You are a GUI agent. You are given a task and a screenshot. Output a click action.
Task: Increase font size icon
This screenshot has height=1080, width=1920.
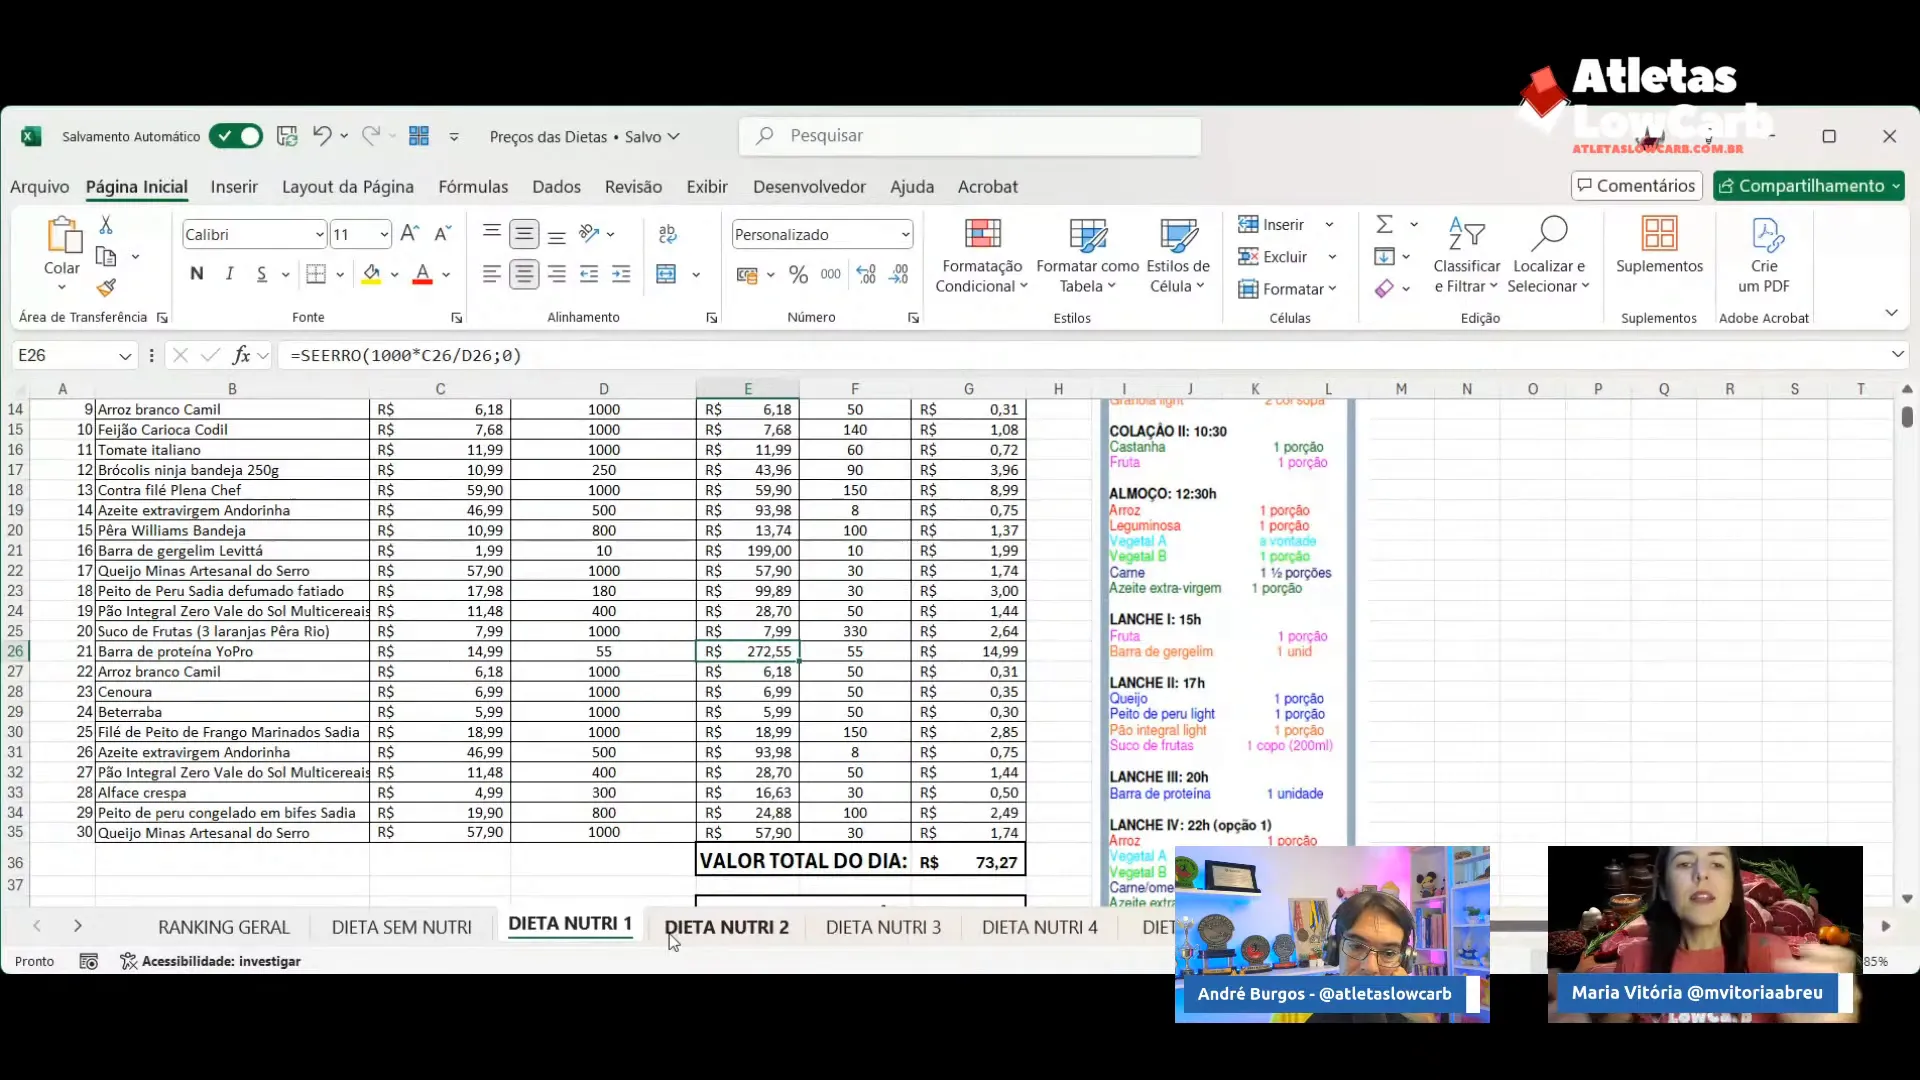[x=410, y=234]
